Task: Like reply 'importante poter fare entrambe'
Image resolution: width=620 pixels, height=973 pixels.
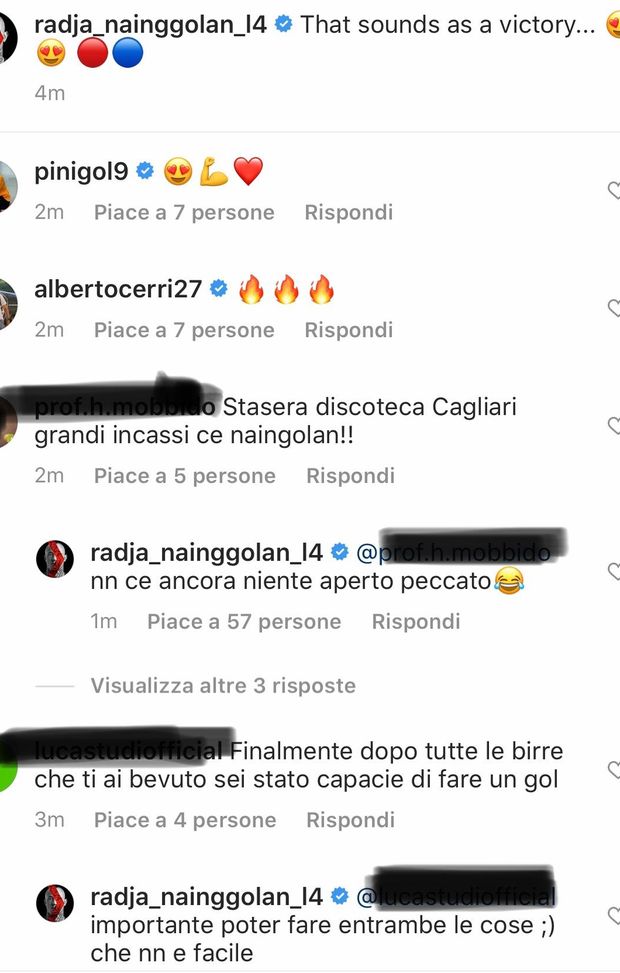Action: 614,915
